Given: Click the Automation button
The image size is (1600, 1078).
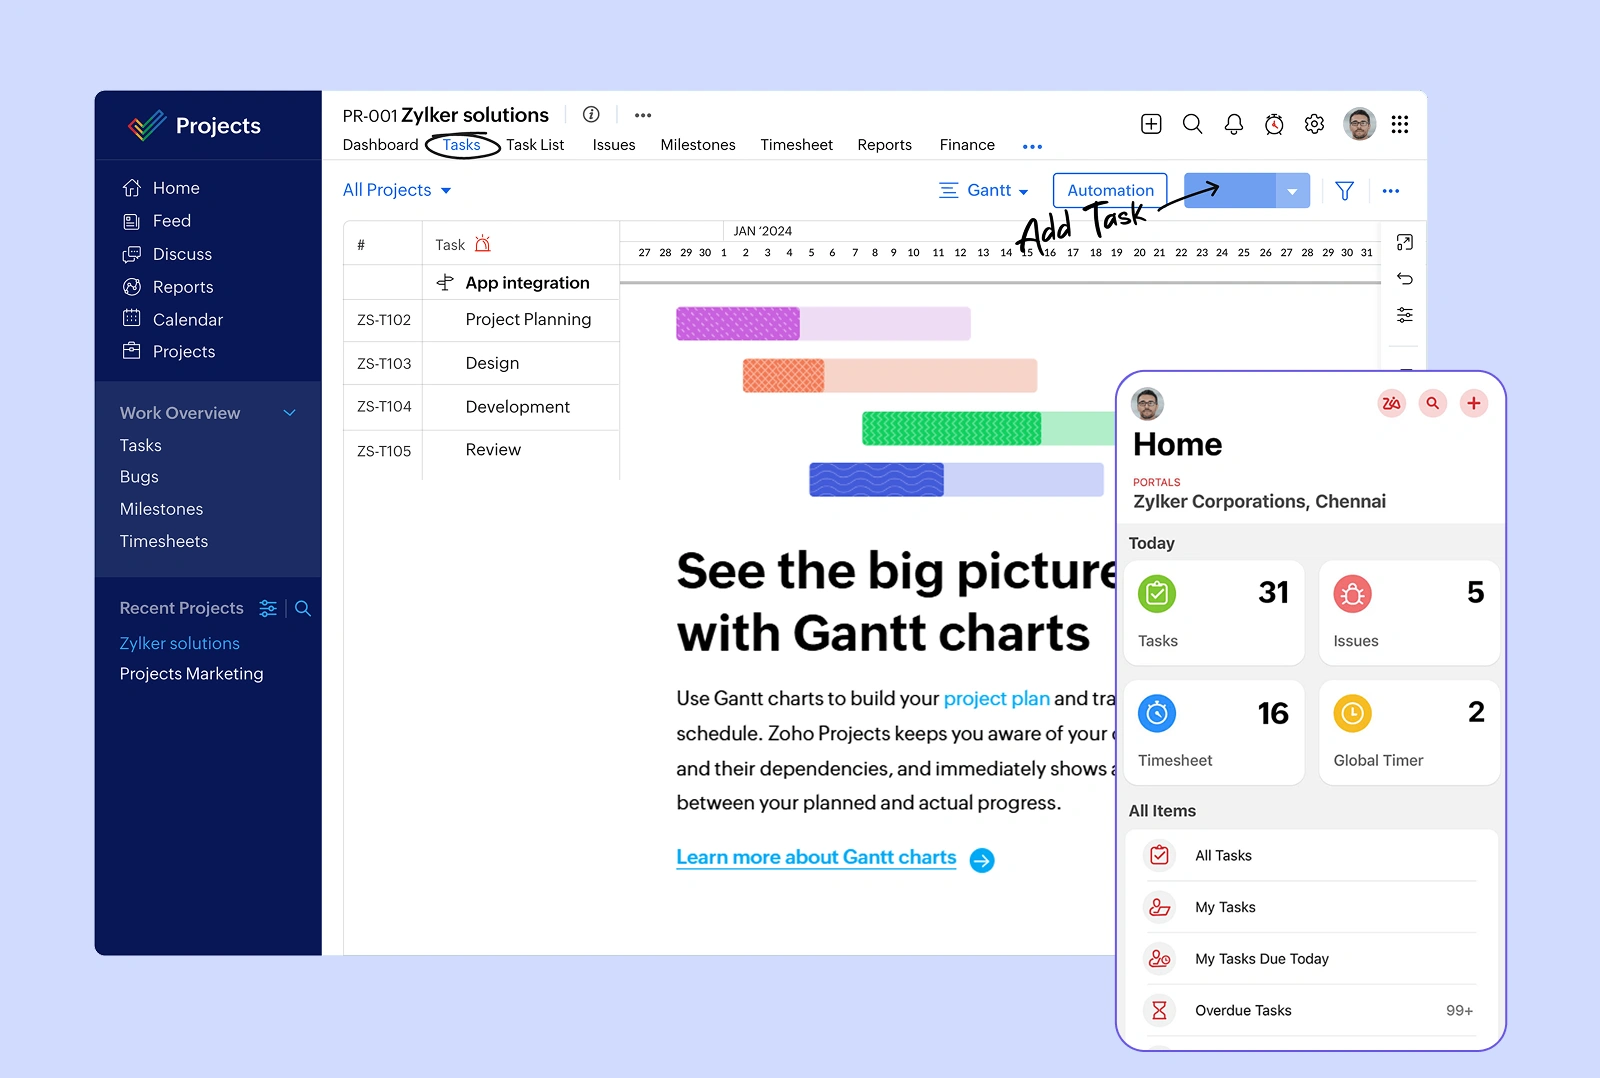Looking at the screenshot, I should click(1110, 190).
